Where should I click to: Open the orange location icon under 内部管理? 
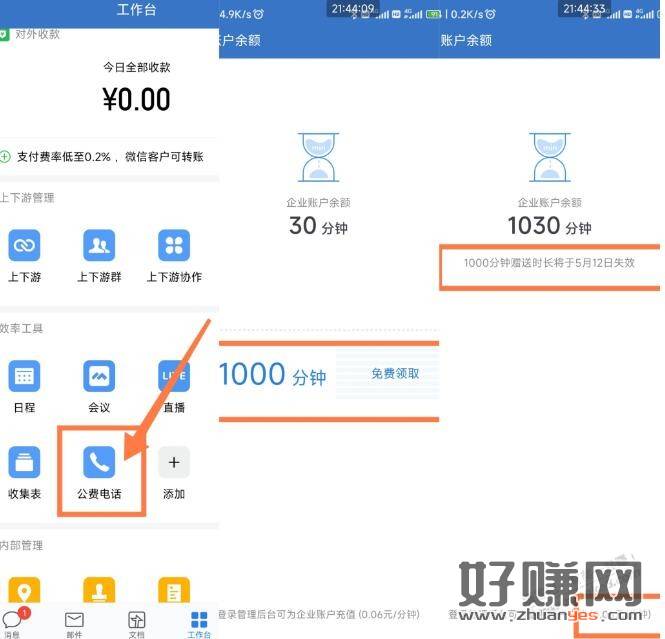(25, 590)
